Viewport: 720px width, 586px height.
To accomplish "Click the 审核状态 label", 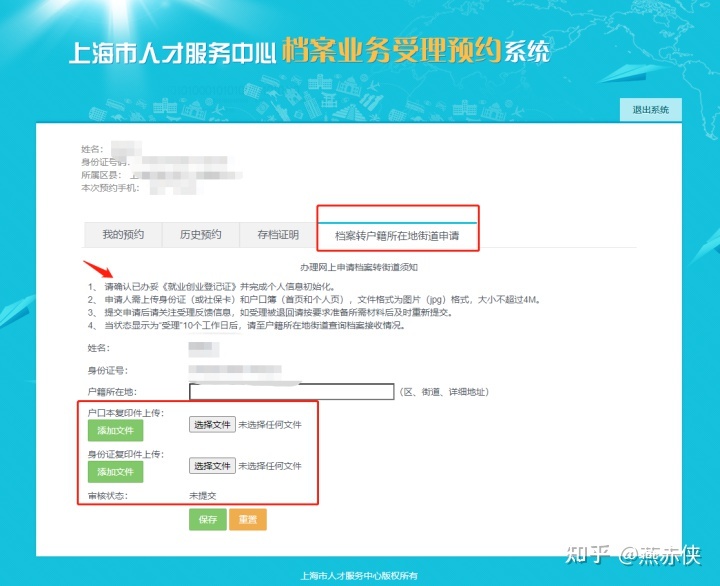I will 107,496.
